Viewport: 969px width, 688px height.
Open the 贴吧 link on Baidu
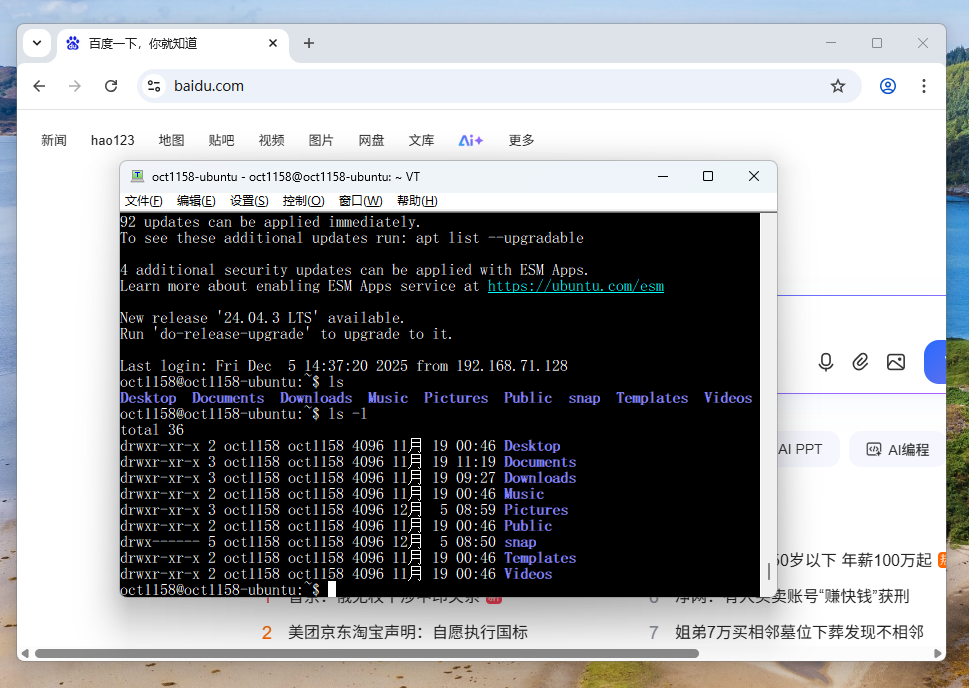tap(222, 141)
